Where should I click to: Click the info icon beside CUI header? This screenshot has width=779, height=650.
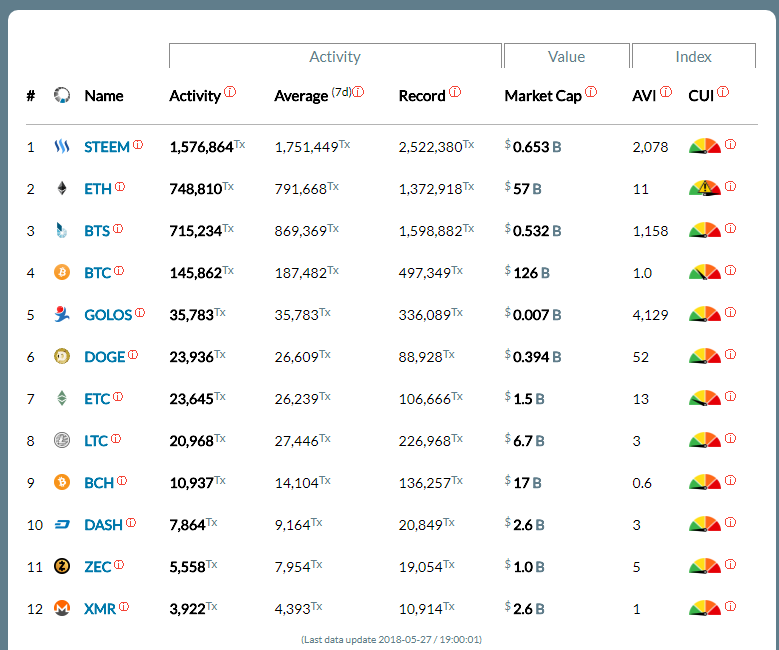tap(723, 91)
